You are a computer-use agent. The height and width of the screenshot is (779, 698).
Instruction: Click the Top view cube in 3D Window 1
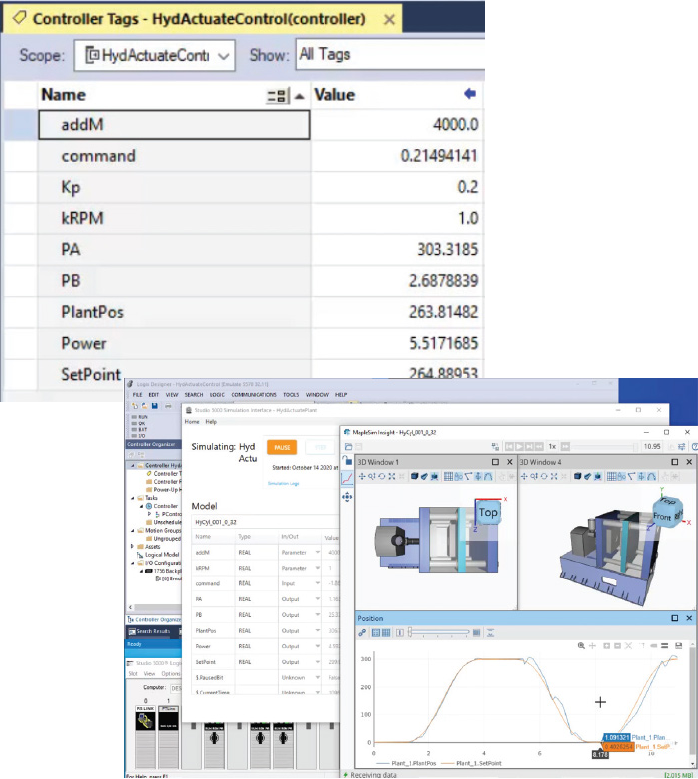tap(488, 512)
